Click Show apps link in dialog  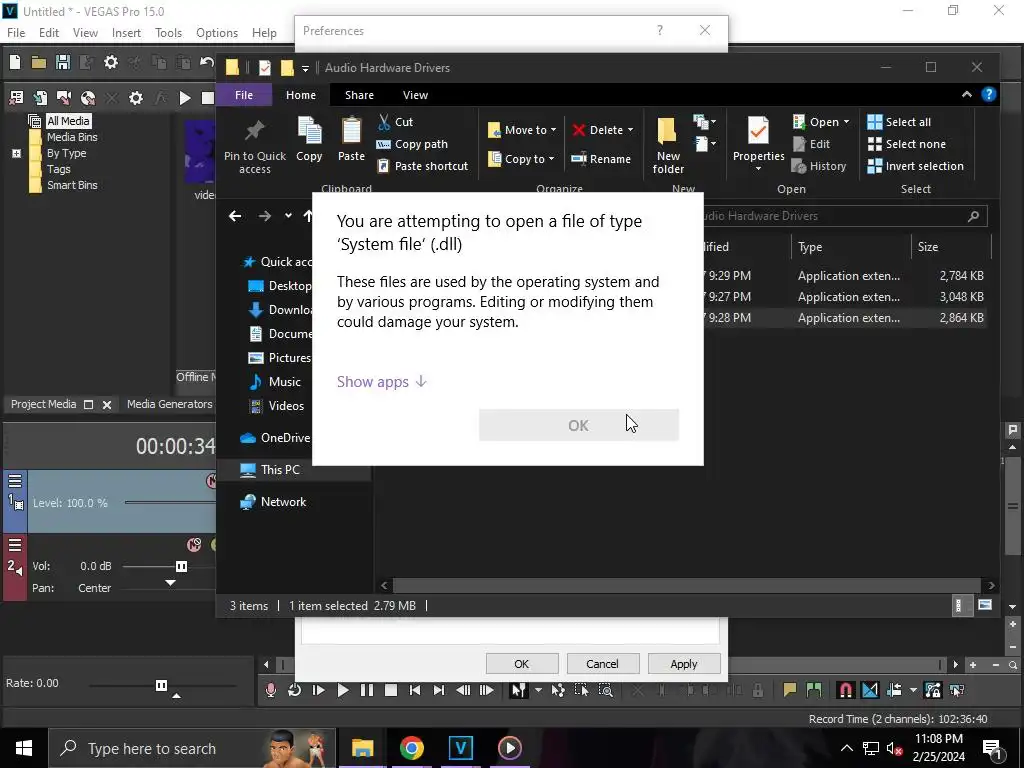381,381
